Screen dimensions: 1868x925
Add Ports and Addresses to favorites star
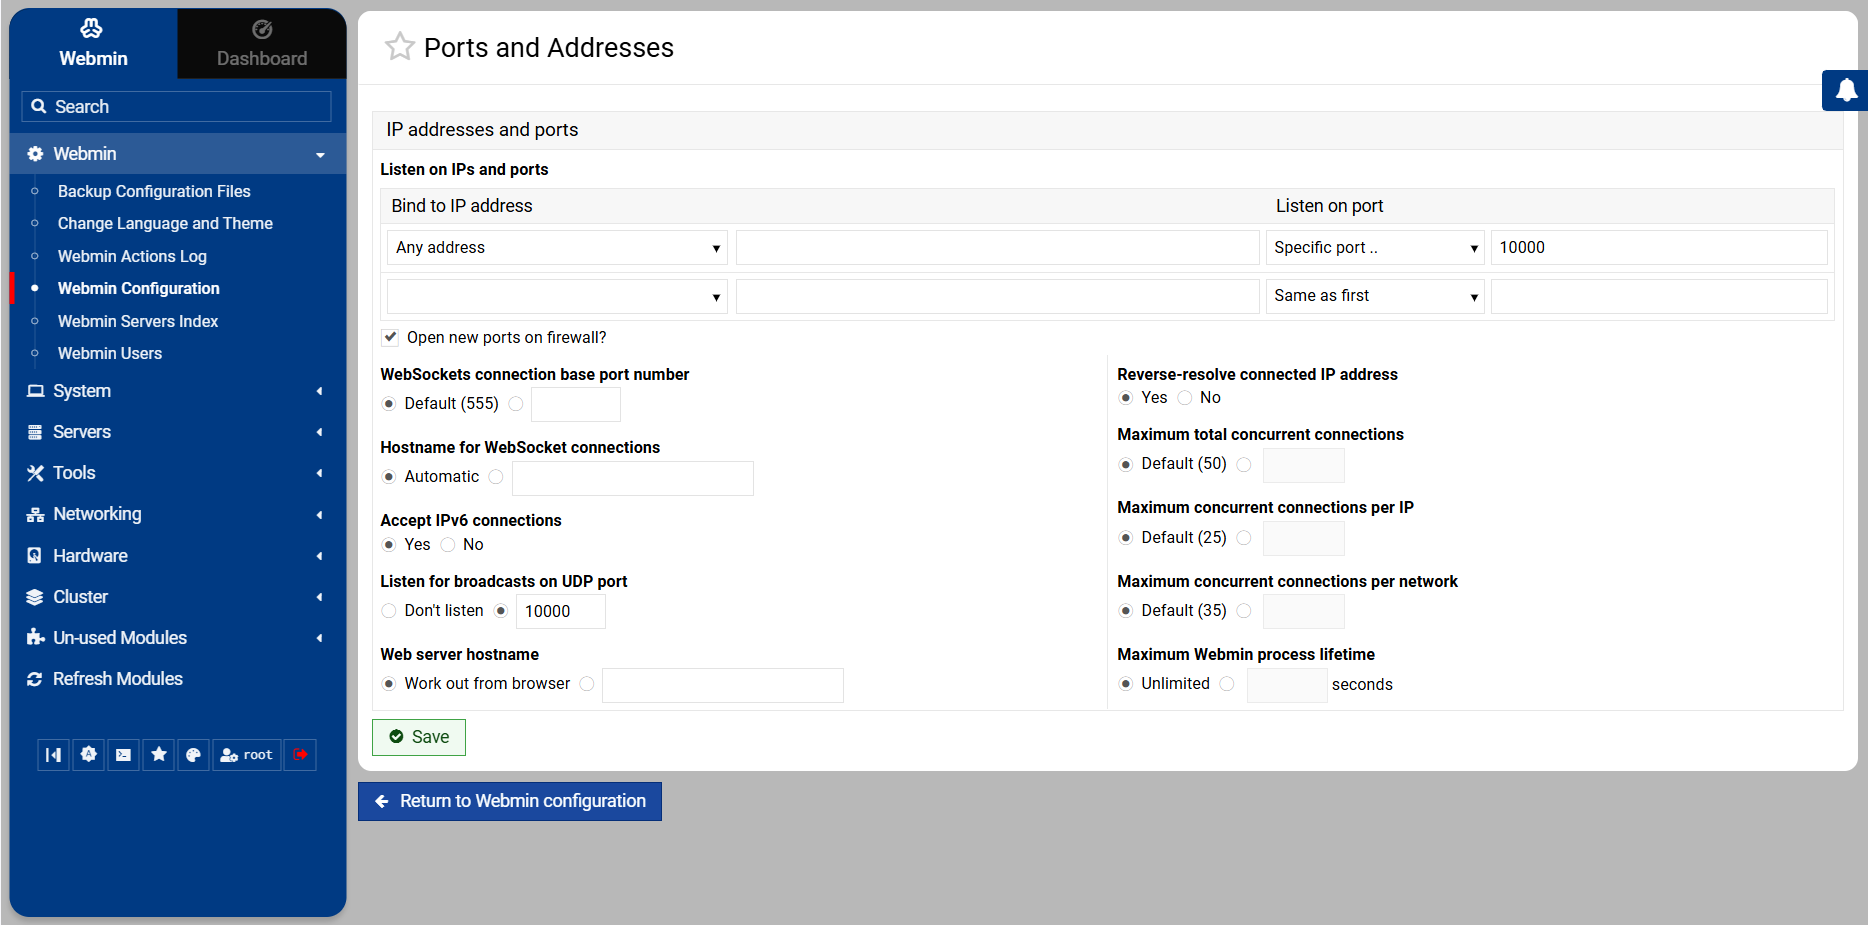tap(400, 46)
